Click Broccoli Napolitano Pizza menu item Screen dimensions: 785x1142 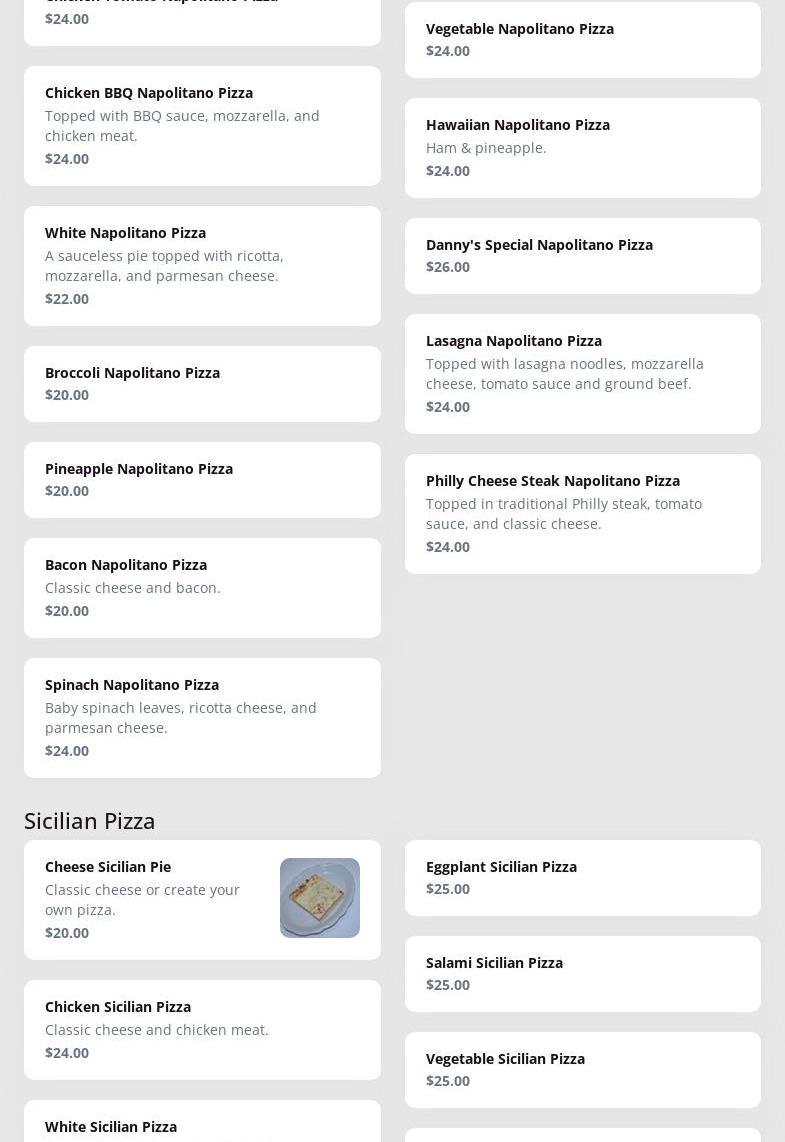202,384
